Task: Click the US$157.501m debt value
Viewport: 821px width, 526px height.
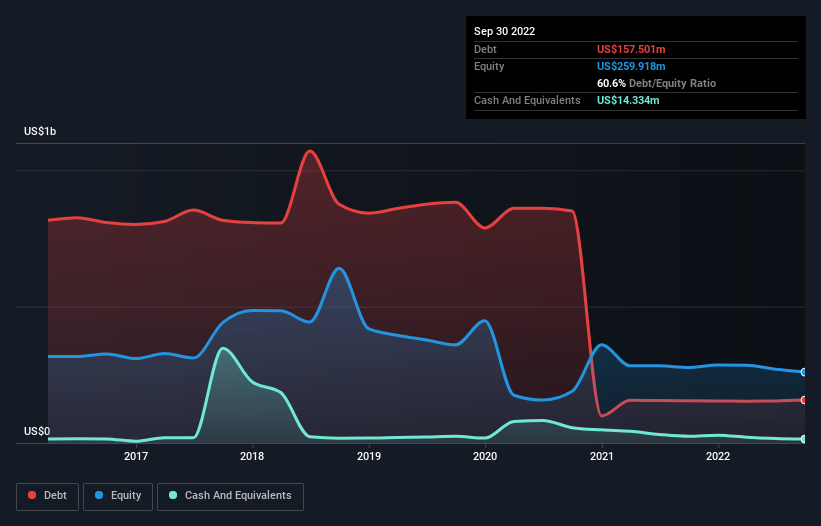Action: pos(631,49)
